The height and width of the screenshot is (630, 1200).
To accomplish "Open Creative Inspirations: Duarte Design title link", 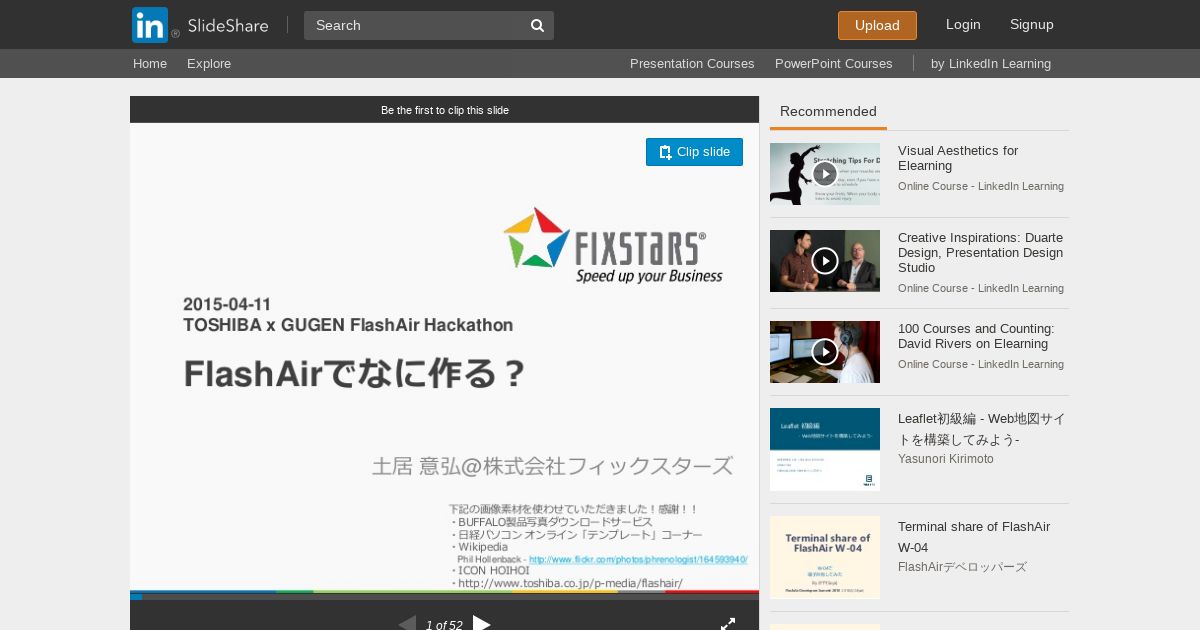I will click(980, 252).
